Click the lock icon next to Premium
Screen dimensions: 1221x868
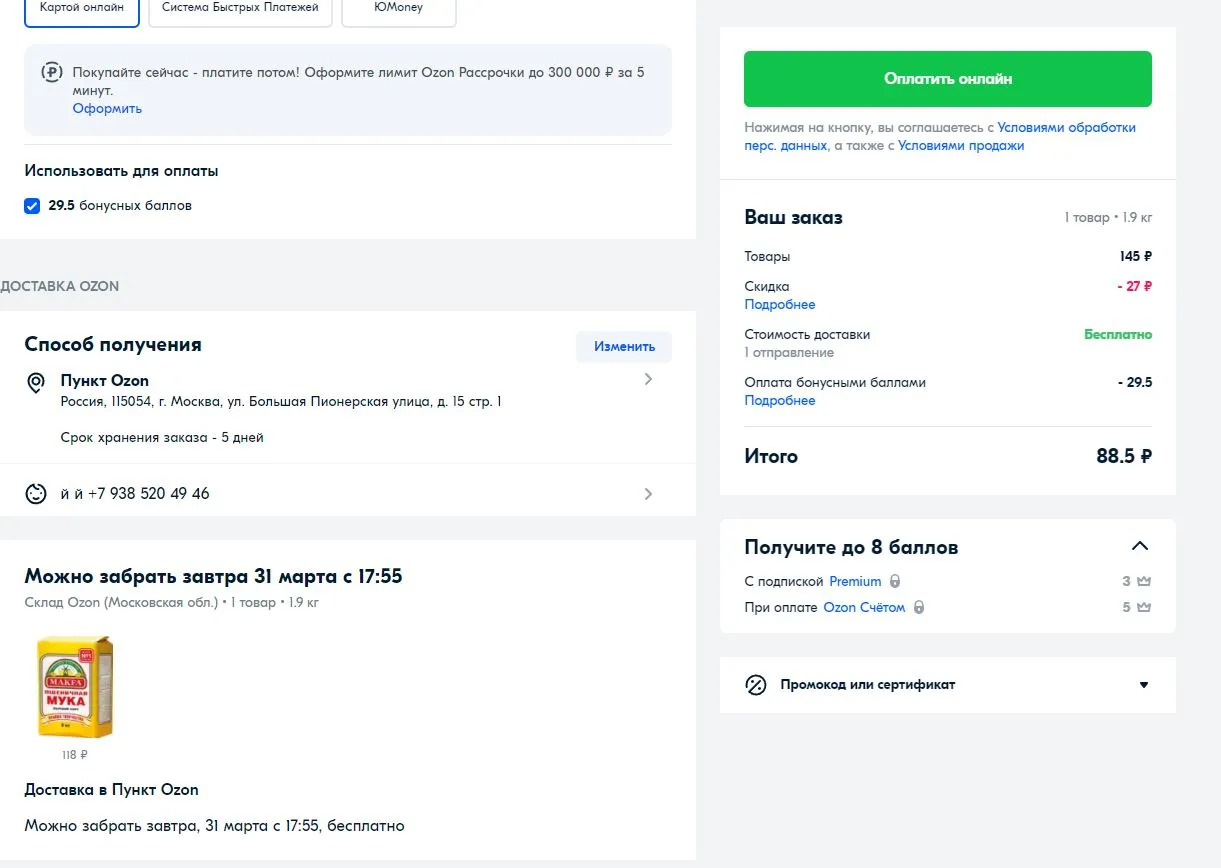pos(895,581)
